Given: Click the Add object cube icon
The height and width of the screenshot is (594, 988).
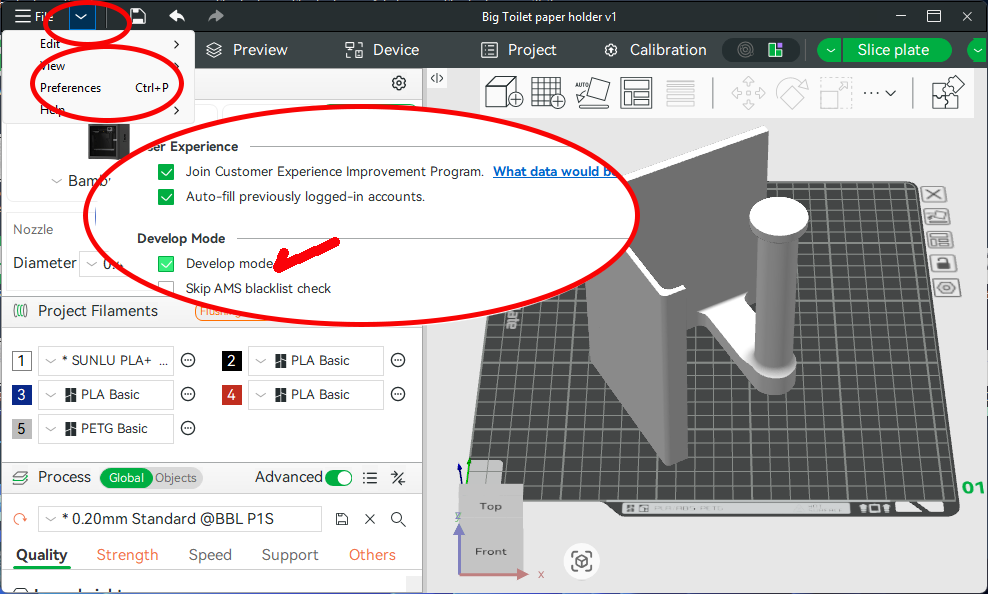Looking at the screenshot, I should 504,94.
